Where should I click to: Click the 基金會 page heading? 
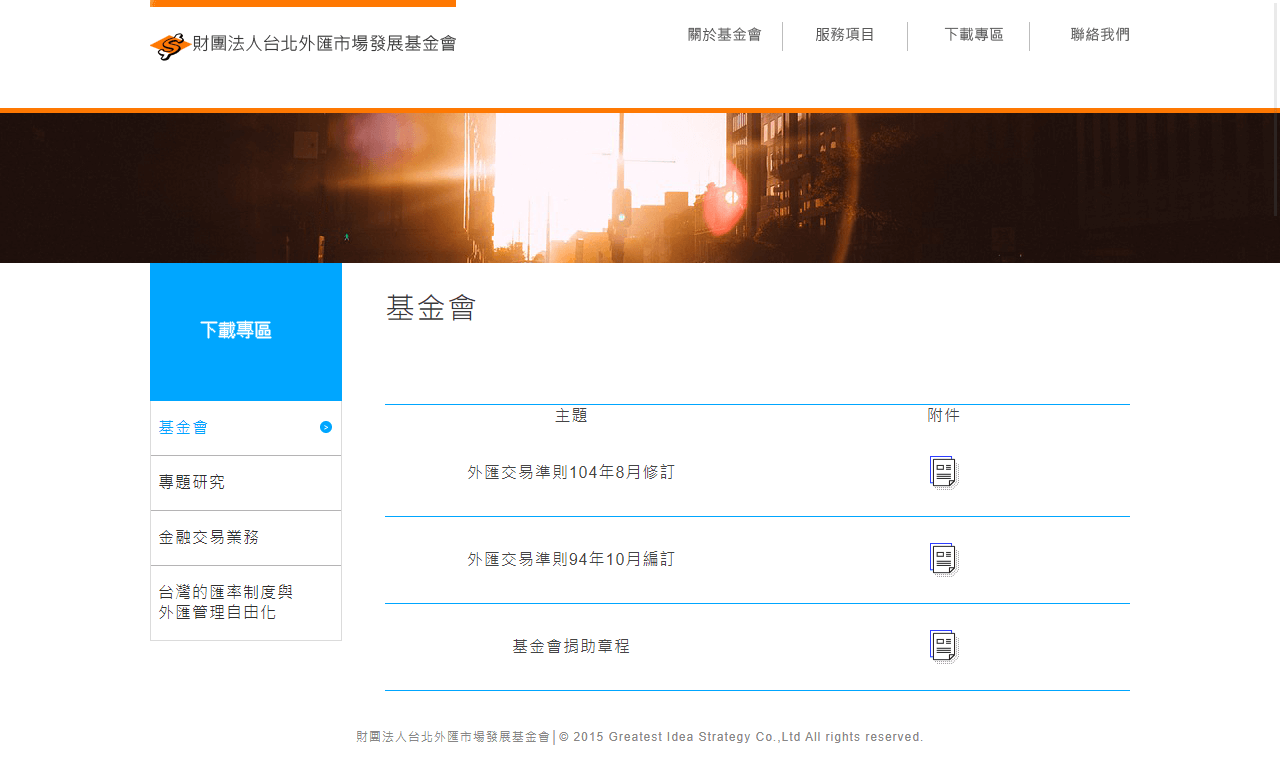(x=431, y=308)
